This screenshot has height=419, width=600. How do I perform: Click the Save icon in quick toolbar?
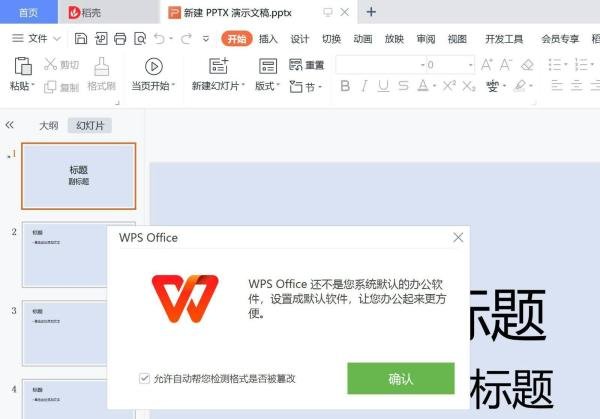click(x=81, y=39)
